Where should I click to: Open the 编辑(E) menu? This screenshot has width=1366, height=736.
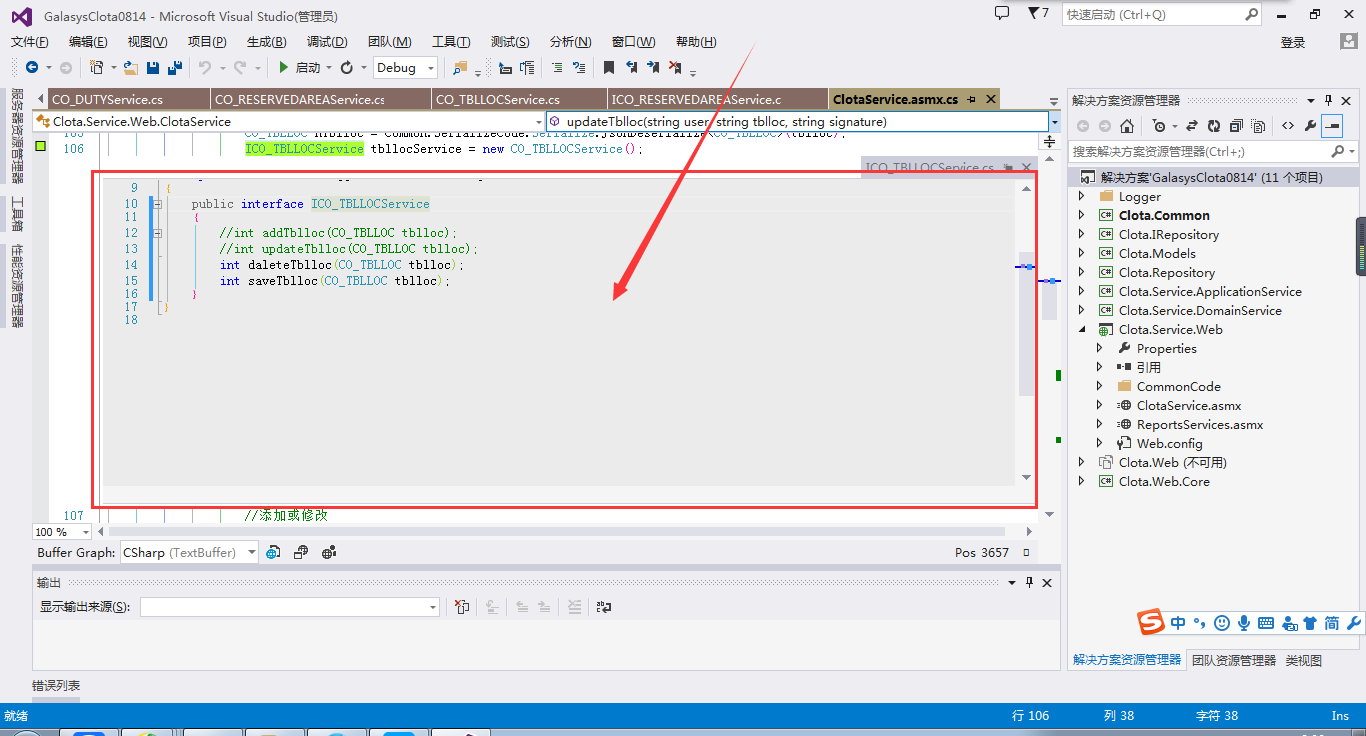pyautogui.click(x=88, y=41)
